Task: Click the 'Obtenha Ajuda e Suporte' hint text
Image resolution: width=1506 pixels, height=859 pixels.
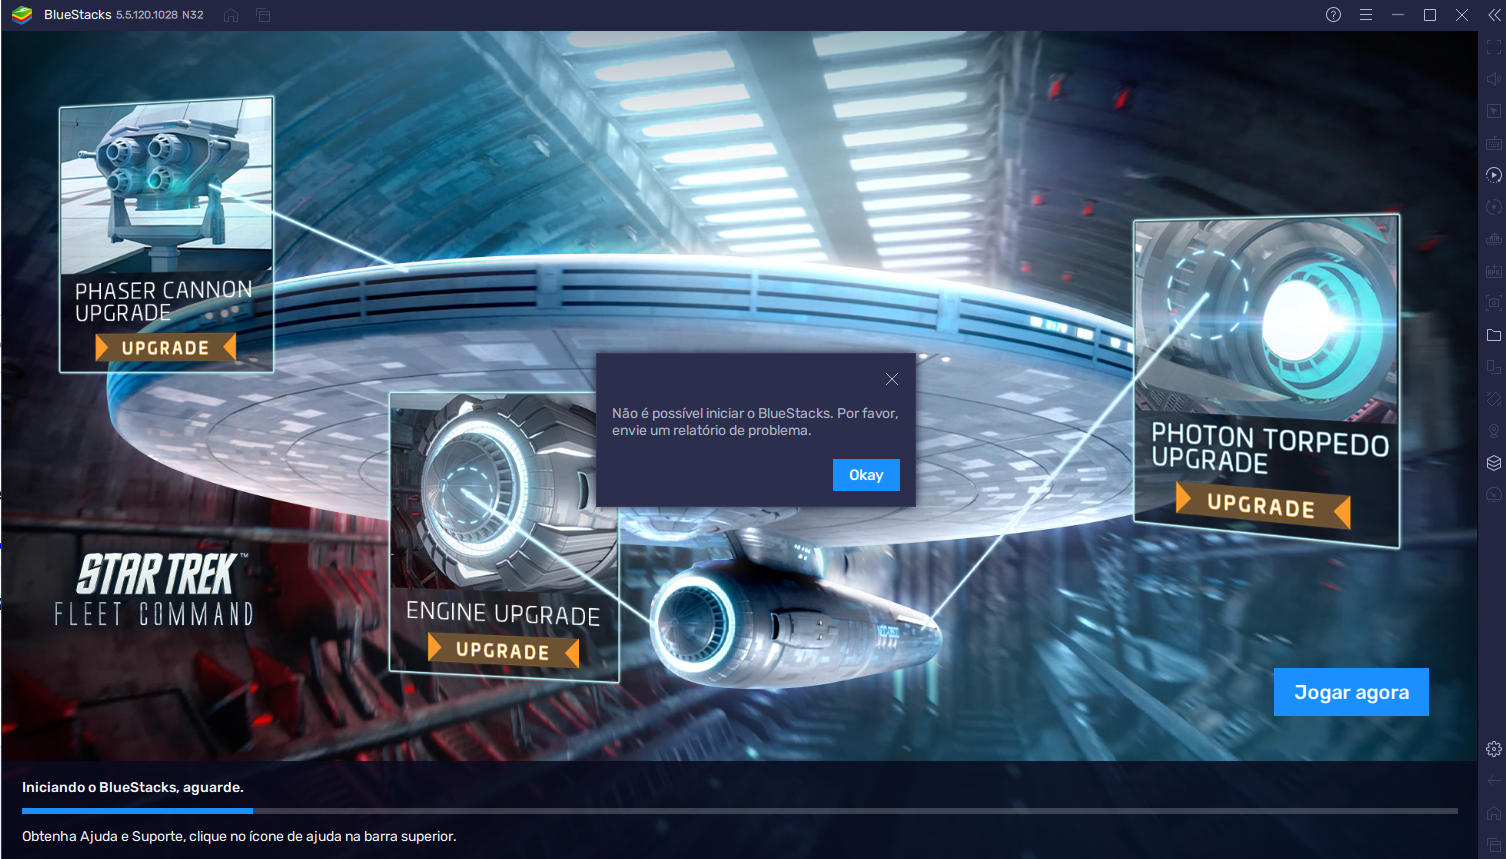Action: (x=239, y=836)
